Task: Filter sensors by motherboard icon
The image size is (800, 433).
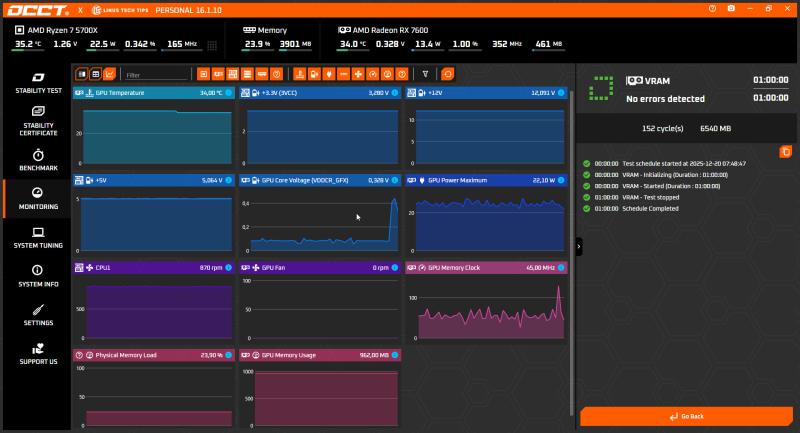Action: 233,74
